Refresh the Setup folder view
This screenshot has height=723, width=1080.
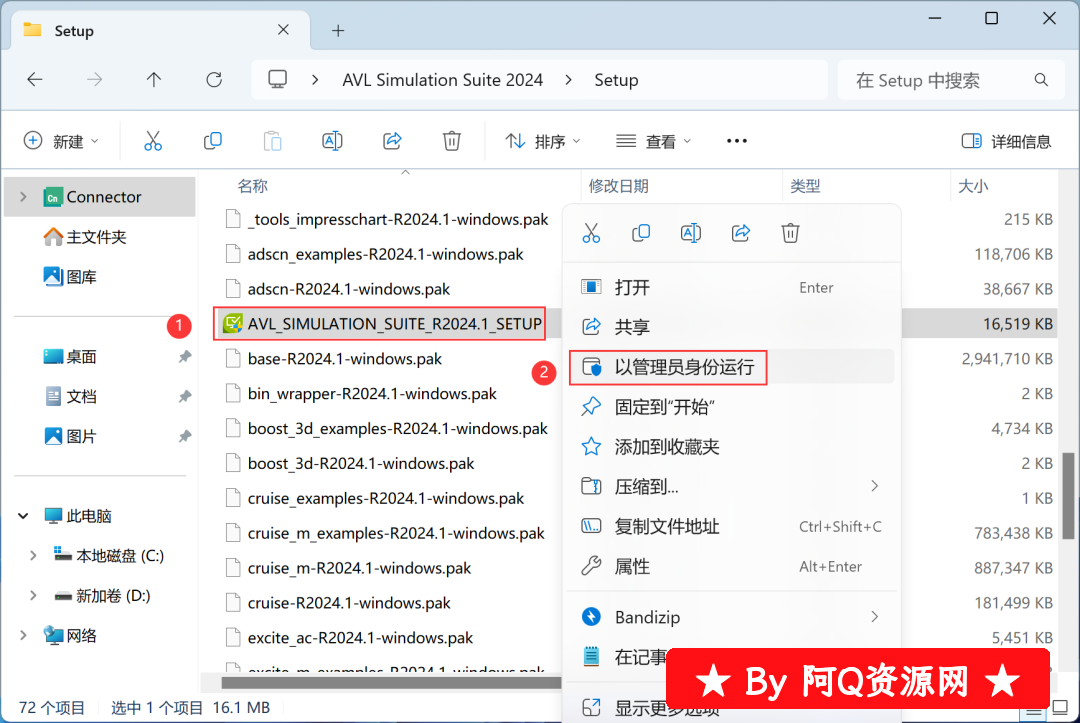click(214, 80)
